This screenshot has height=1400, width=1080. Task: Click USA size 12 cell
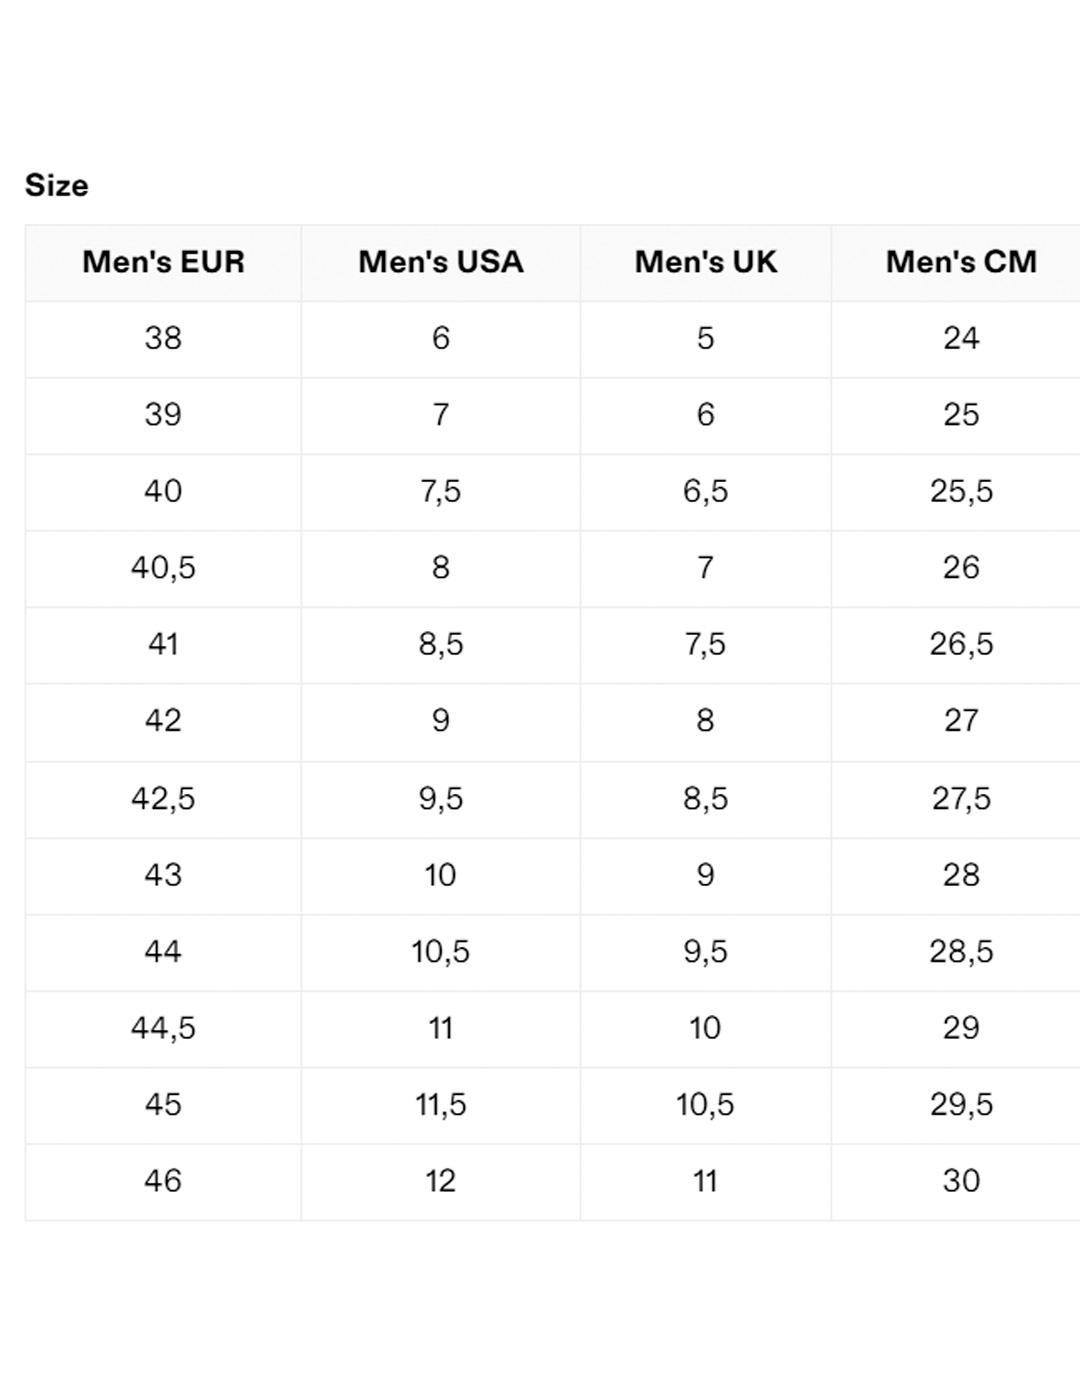click(440, 1181)
